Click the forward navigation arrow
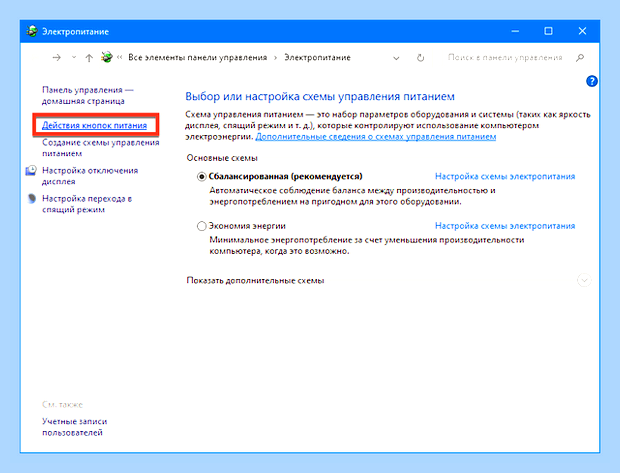Viewport: 620px width, 473px height. tap(57, 58)
